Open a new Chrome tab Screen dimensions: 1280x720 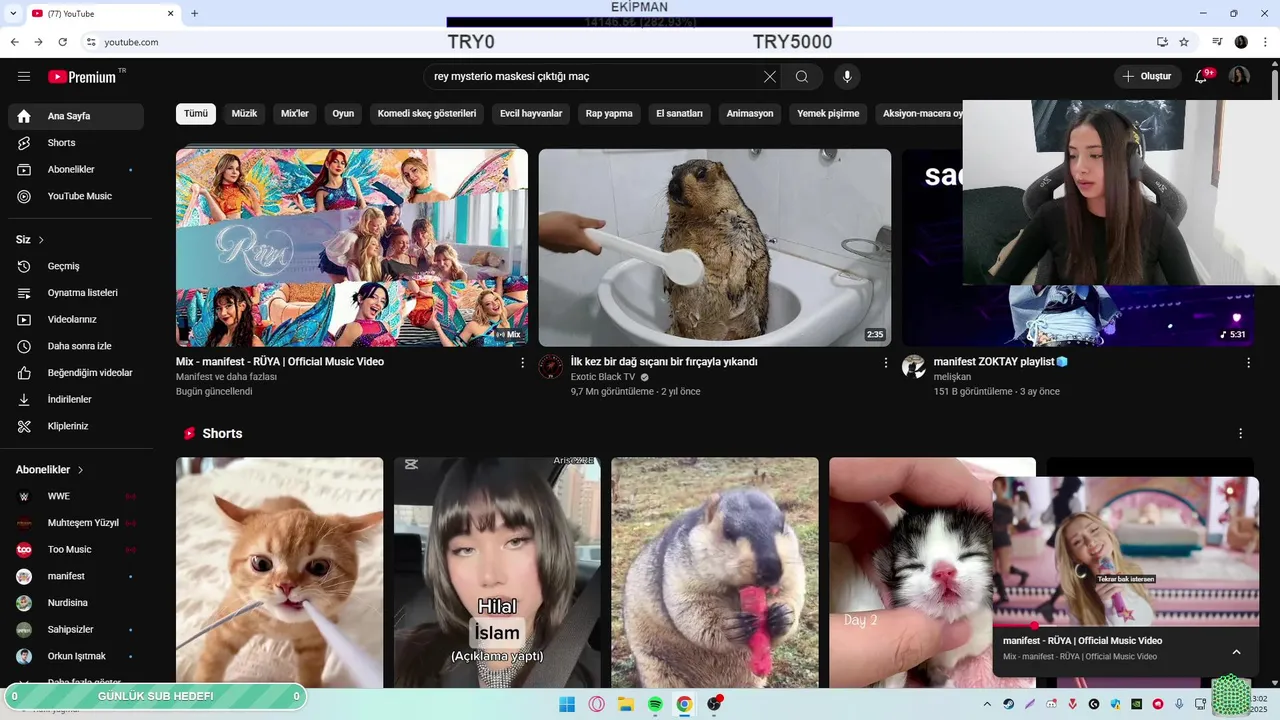click(x=194, y=13)
